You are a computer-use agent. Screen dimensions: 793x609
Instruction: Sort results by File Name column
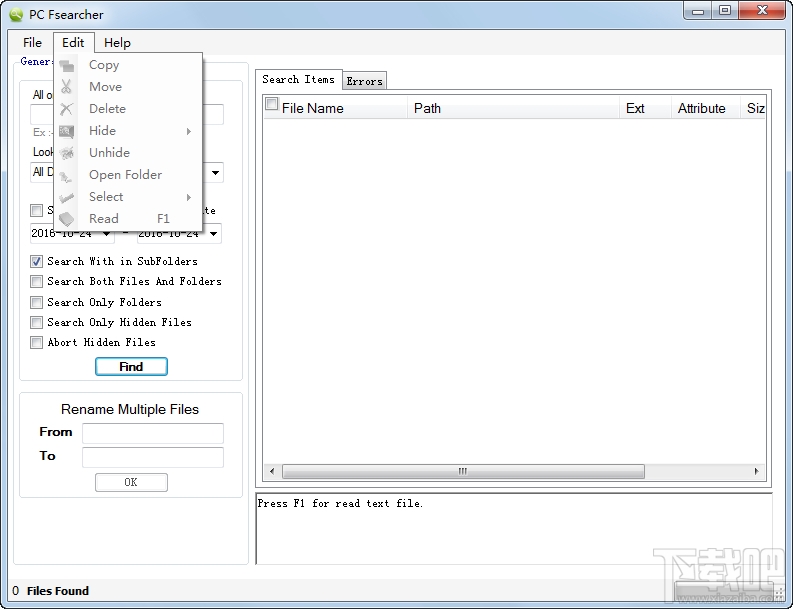tap(335, 108)
